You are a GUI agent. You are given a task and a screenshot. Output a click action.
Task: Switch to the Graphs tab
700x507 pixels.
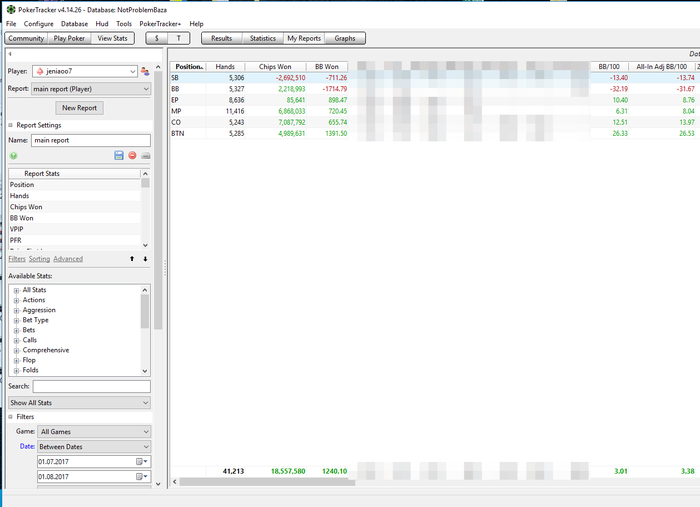pos(345,38)
